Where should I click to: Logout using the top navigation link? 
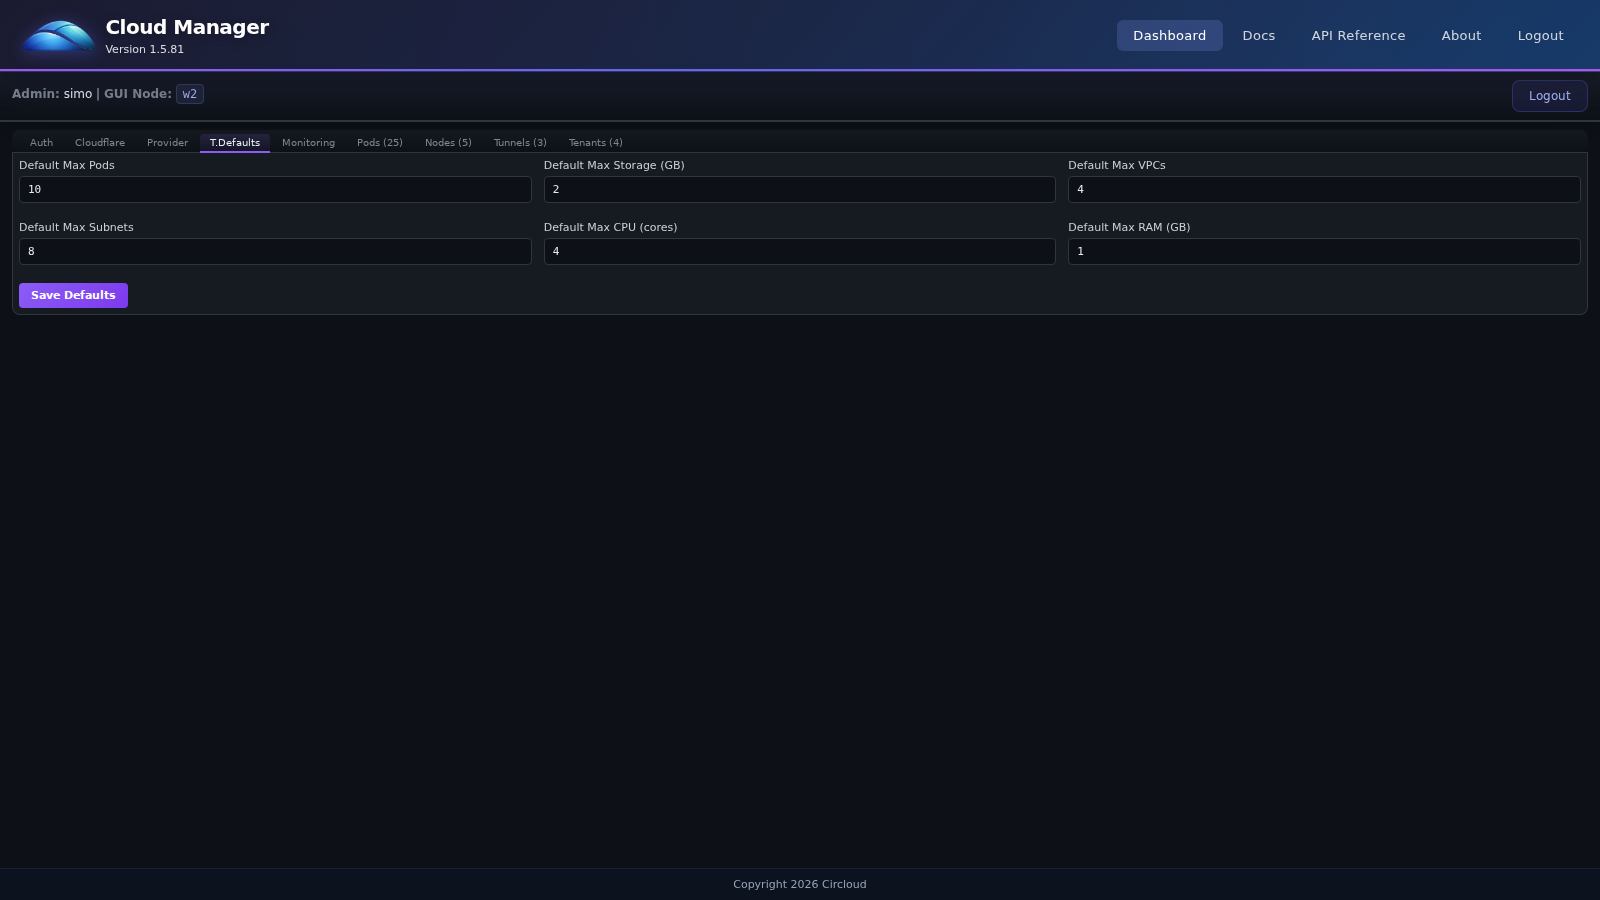pos(1540,35)
